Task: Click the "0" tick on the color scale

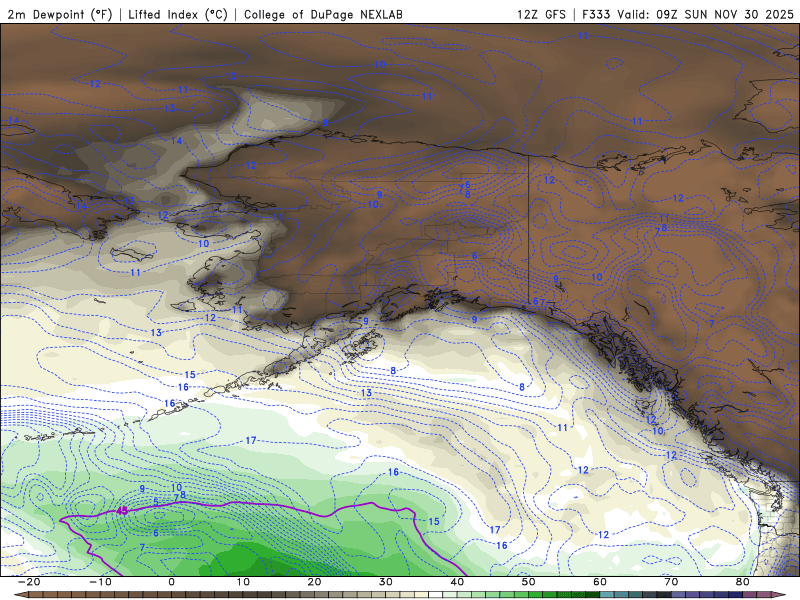Action: pyautogui.click(x=171, y=582)
